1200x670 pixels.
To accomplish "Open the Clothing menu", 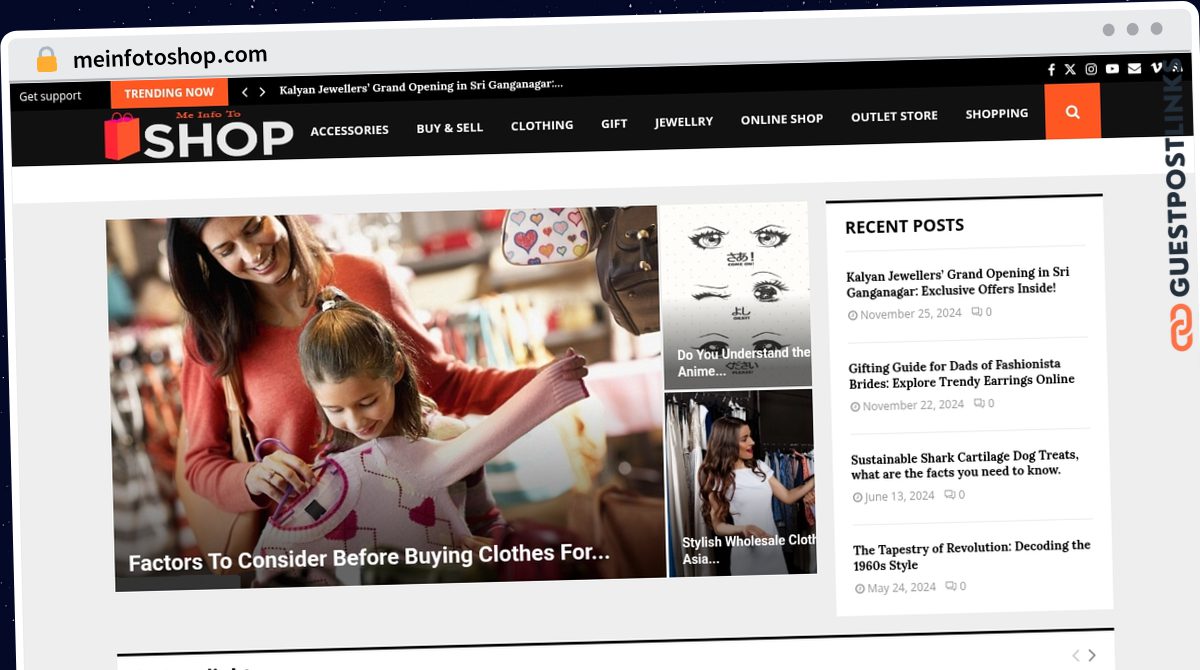I will [542, 125].
